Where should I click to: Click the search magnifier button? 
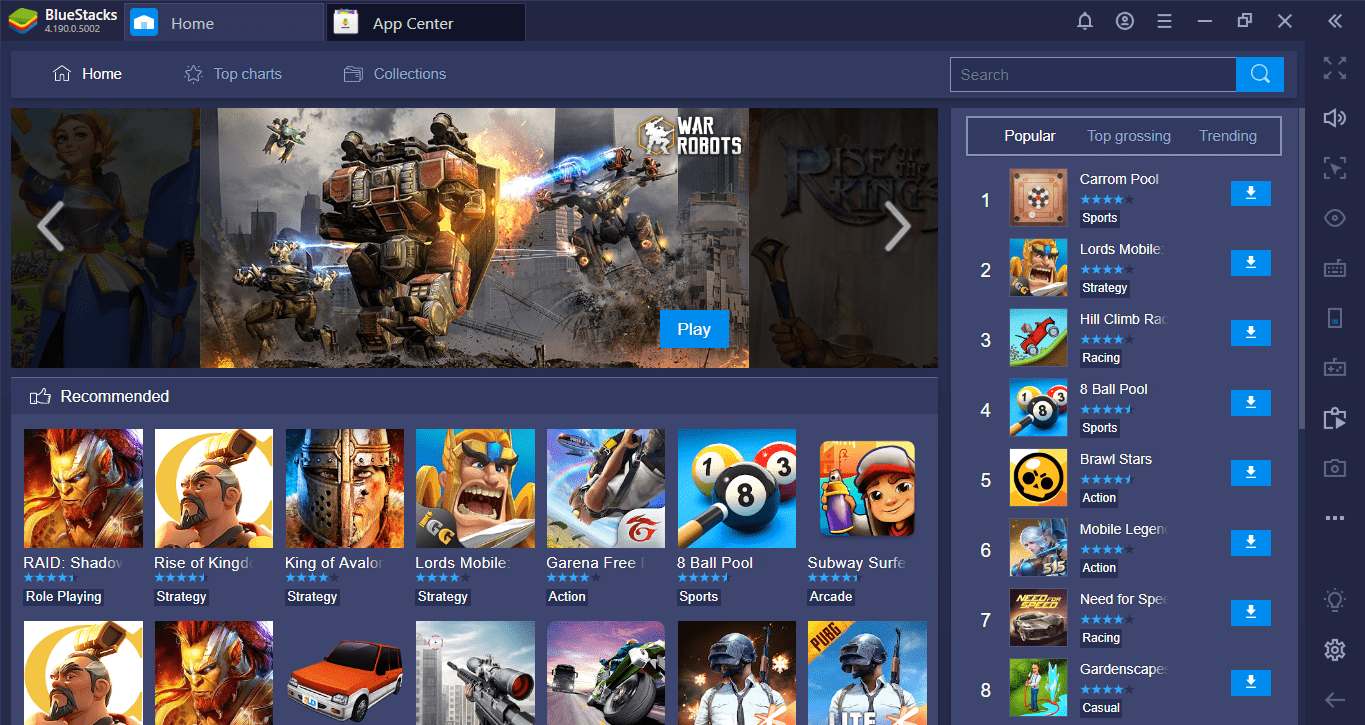(x=1260, y=74)
